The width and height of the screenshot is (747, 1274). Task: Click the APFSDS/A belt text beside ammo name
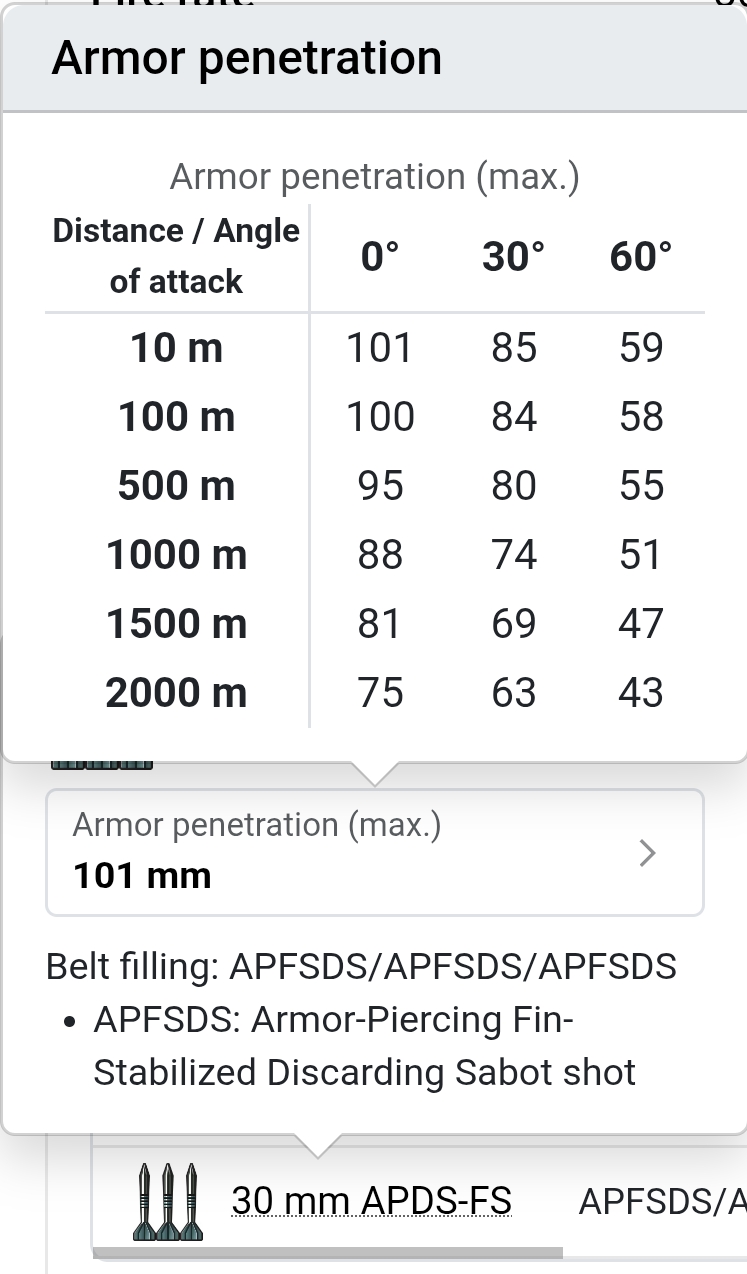click(662, 1201)
